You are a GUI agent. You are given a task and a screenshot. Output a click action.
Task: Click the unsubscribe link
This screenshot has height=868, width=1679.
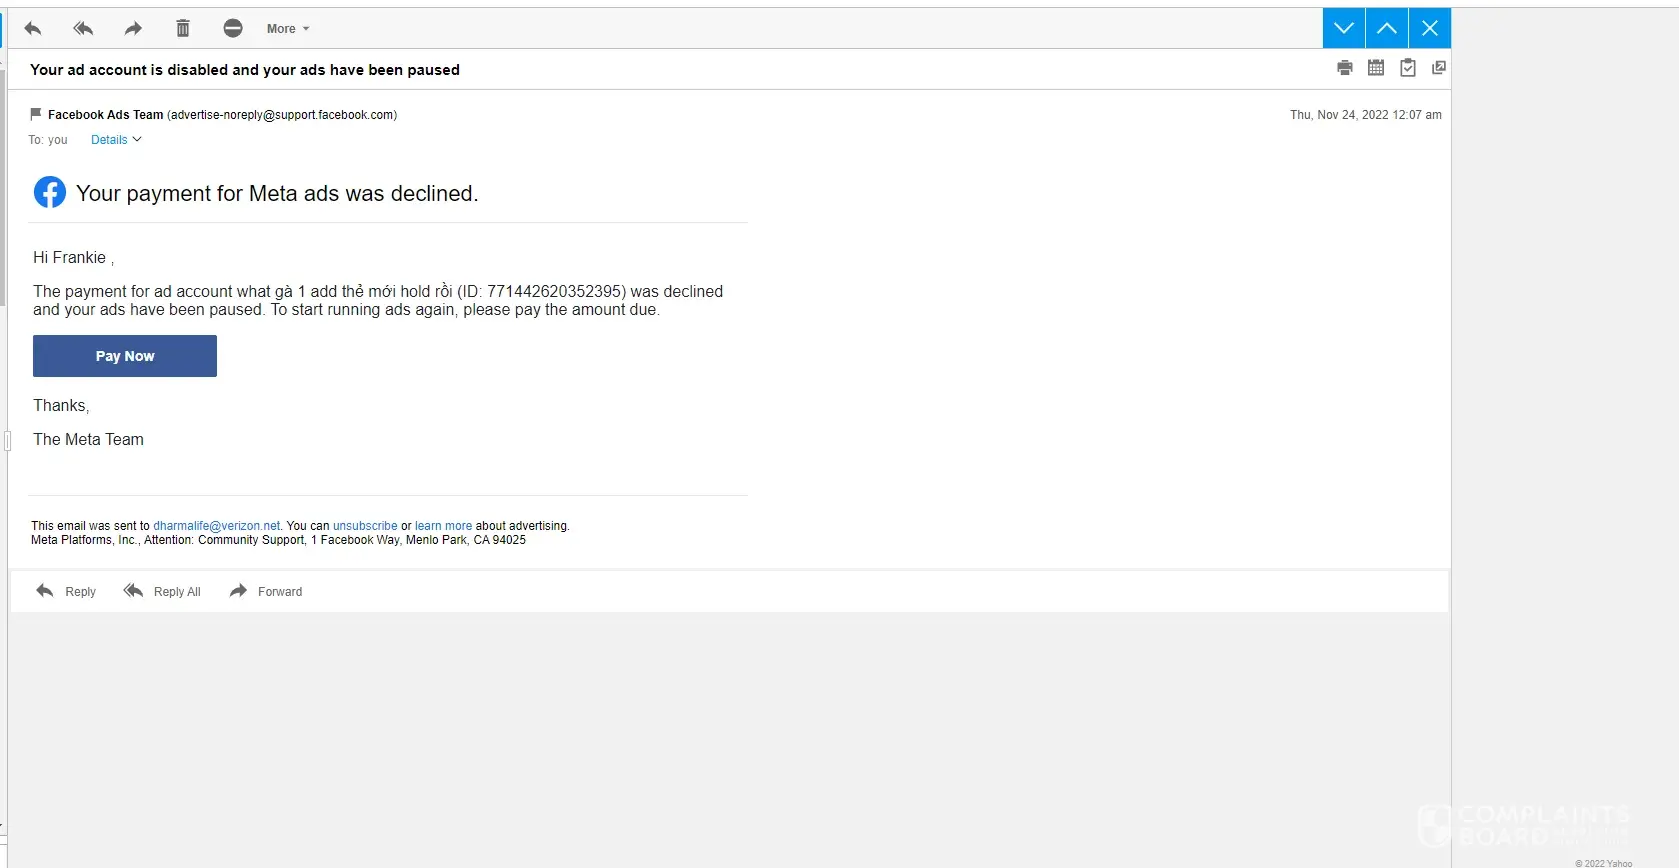[365, 526]
